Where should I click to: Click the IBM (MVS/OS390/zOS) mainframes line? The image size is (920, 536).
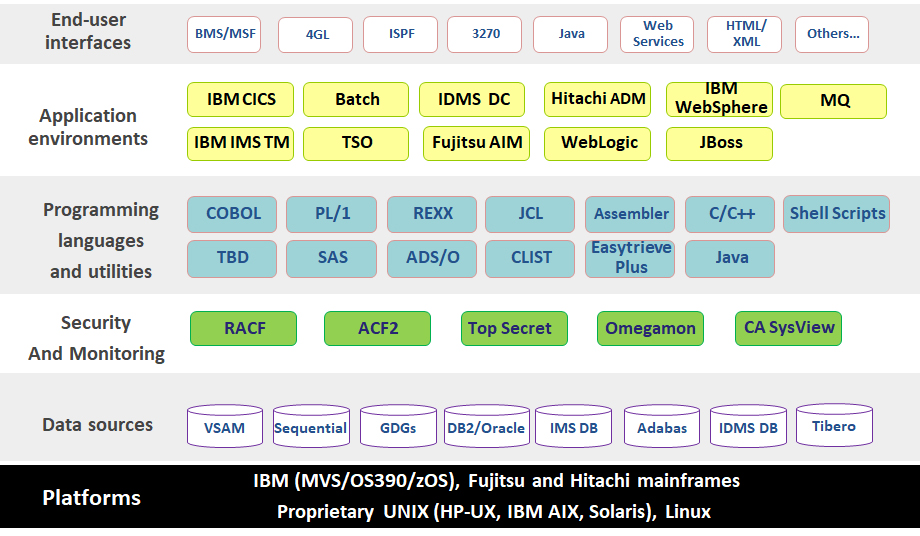pos(496,481)
